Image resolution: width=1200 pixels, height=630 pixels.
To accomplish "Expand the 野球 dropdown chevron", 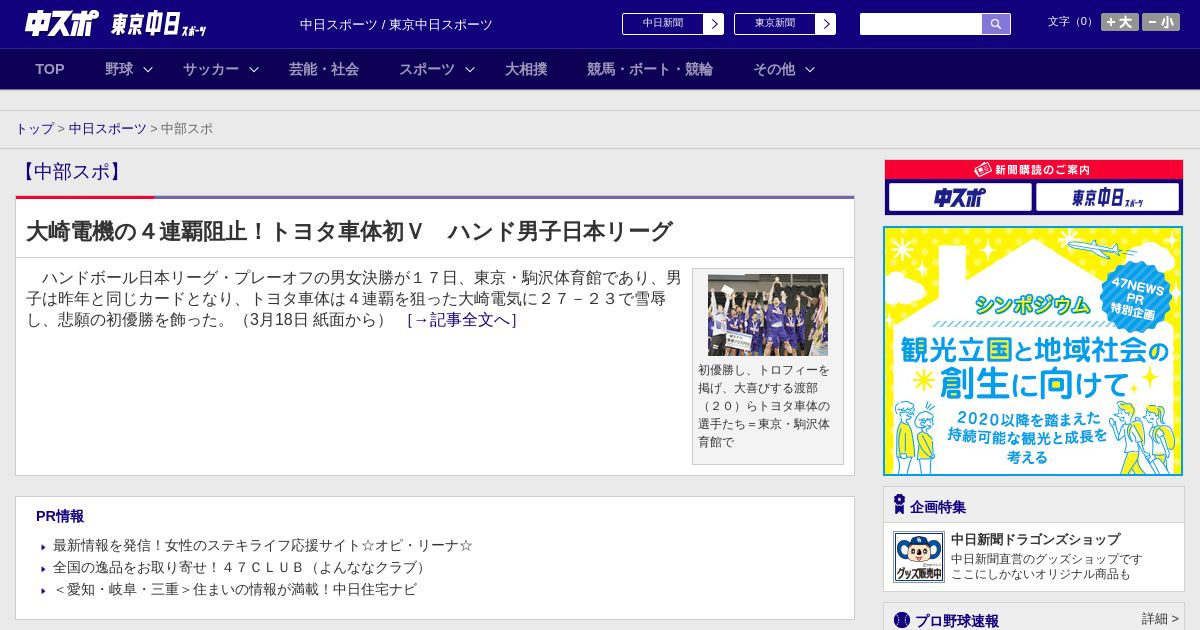I will 148,69.
